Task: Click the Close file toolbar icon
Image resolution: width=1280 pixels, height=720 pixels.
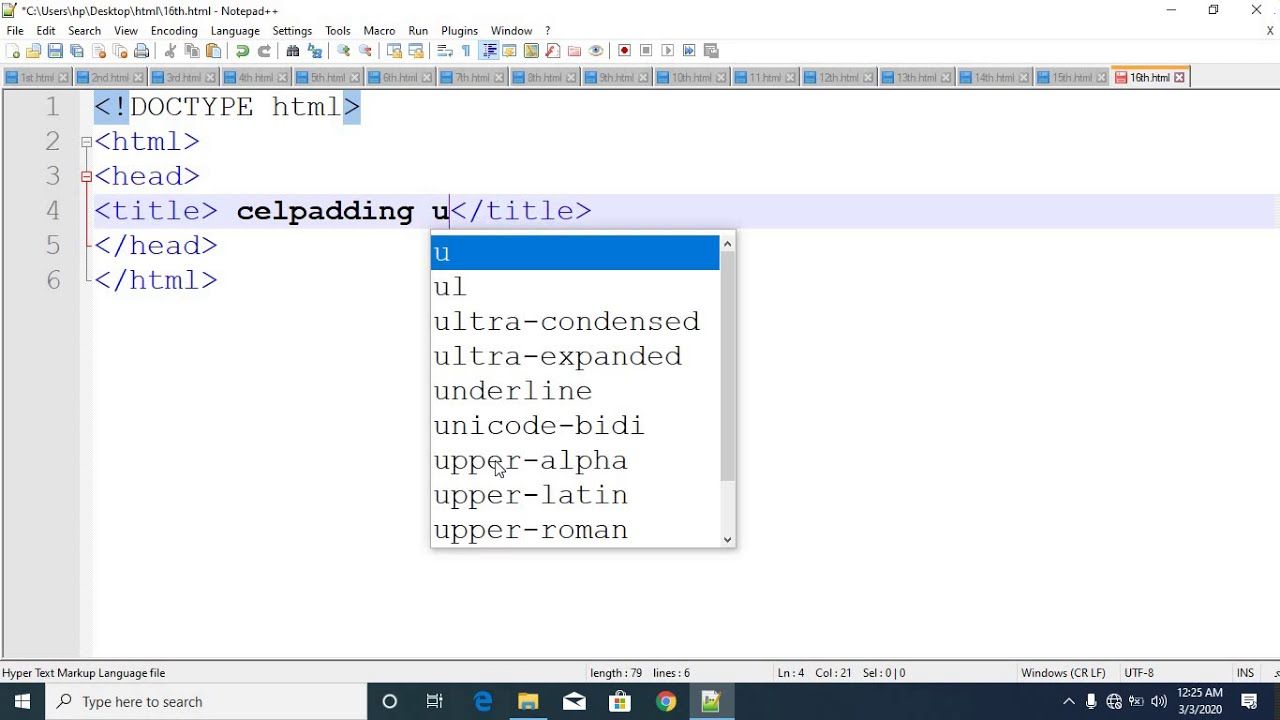Action: [x=99, y=51]
